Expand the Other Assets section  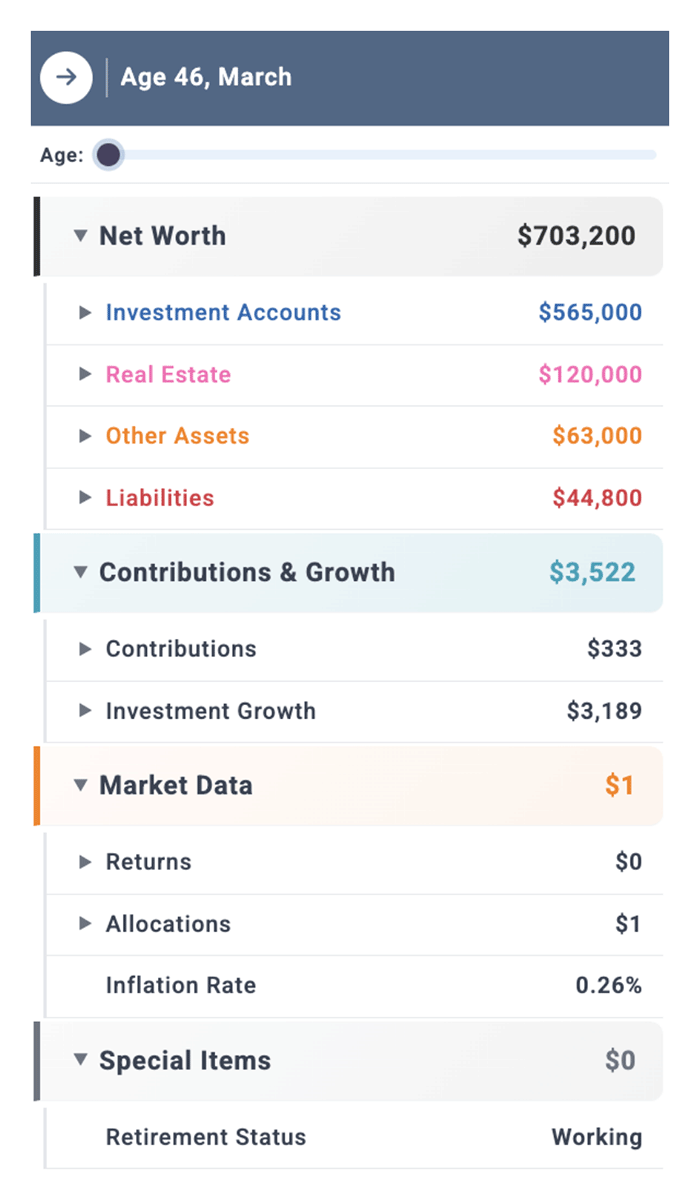click(x=84, y=436)
